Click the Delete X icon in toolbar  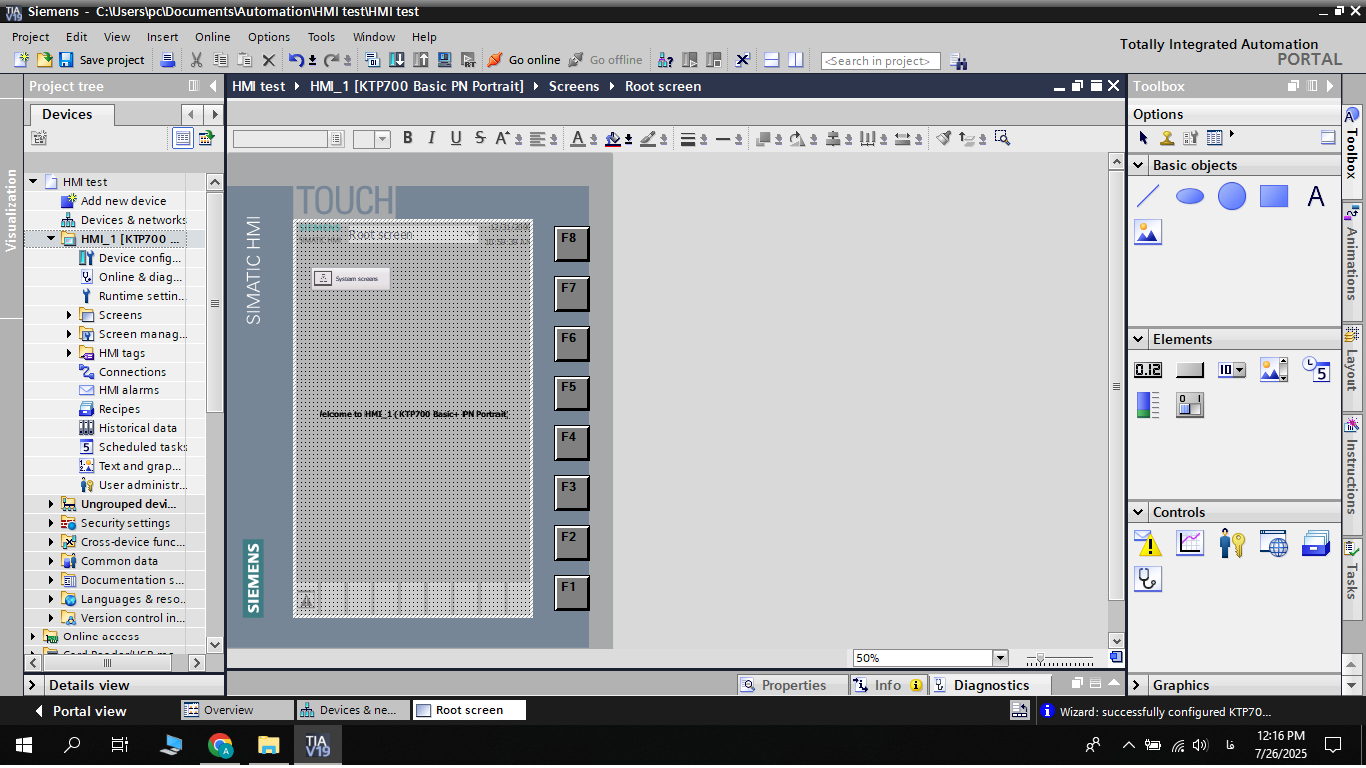268,60
